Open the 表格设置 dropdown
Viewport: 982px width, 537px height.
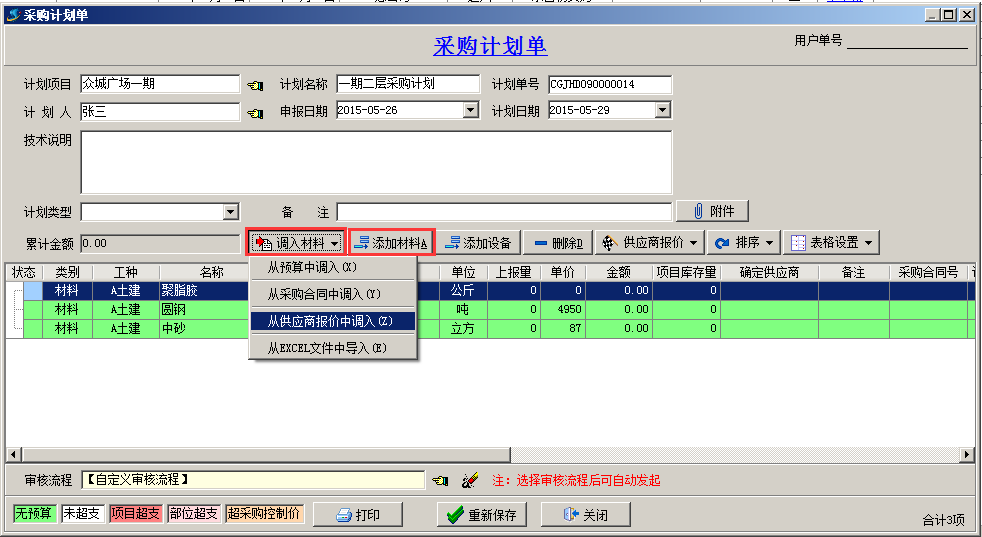(x=832, y=243)
